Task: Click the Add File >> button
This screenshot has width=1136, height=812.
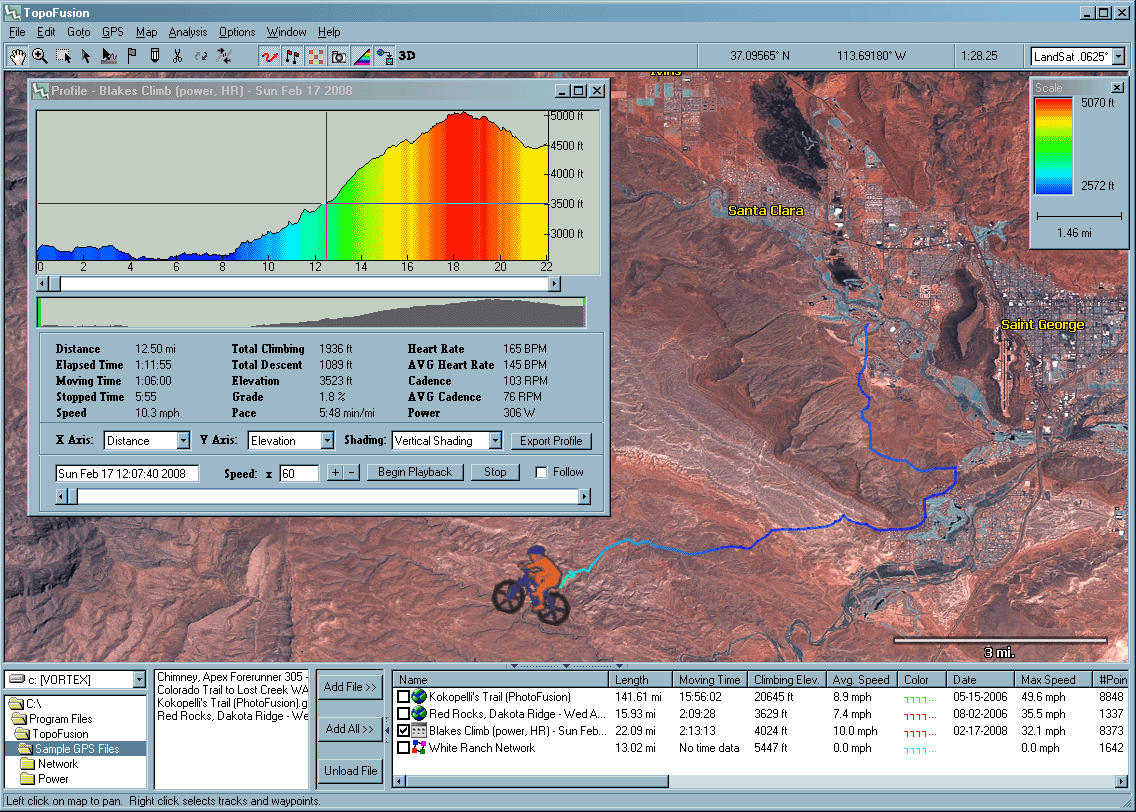Action: tap(350, 687)
